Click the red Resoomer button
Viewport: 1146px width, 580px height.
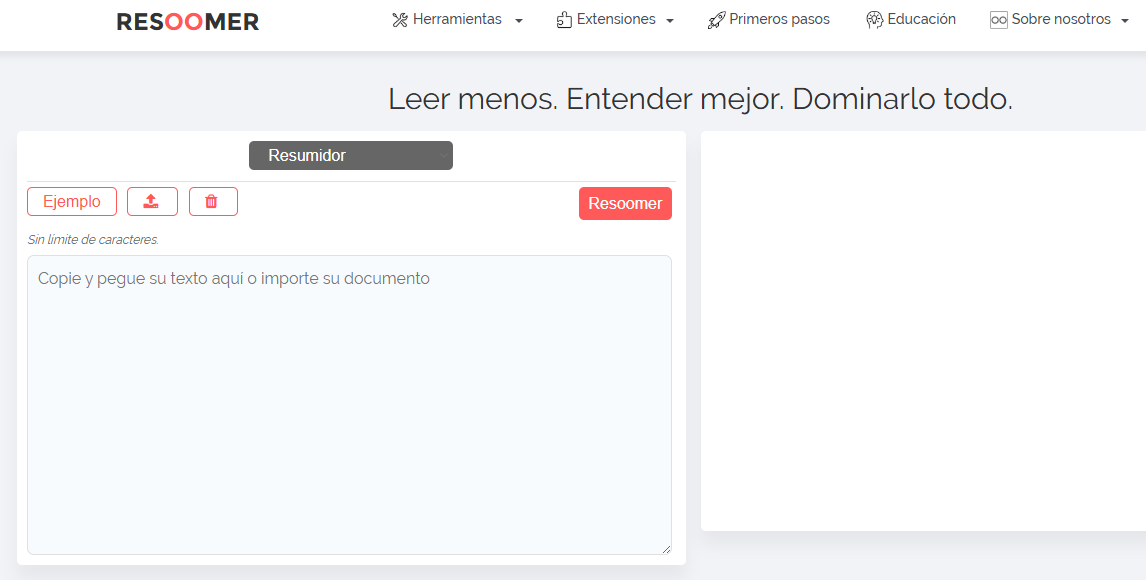click(625, 204)
